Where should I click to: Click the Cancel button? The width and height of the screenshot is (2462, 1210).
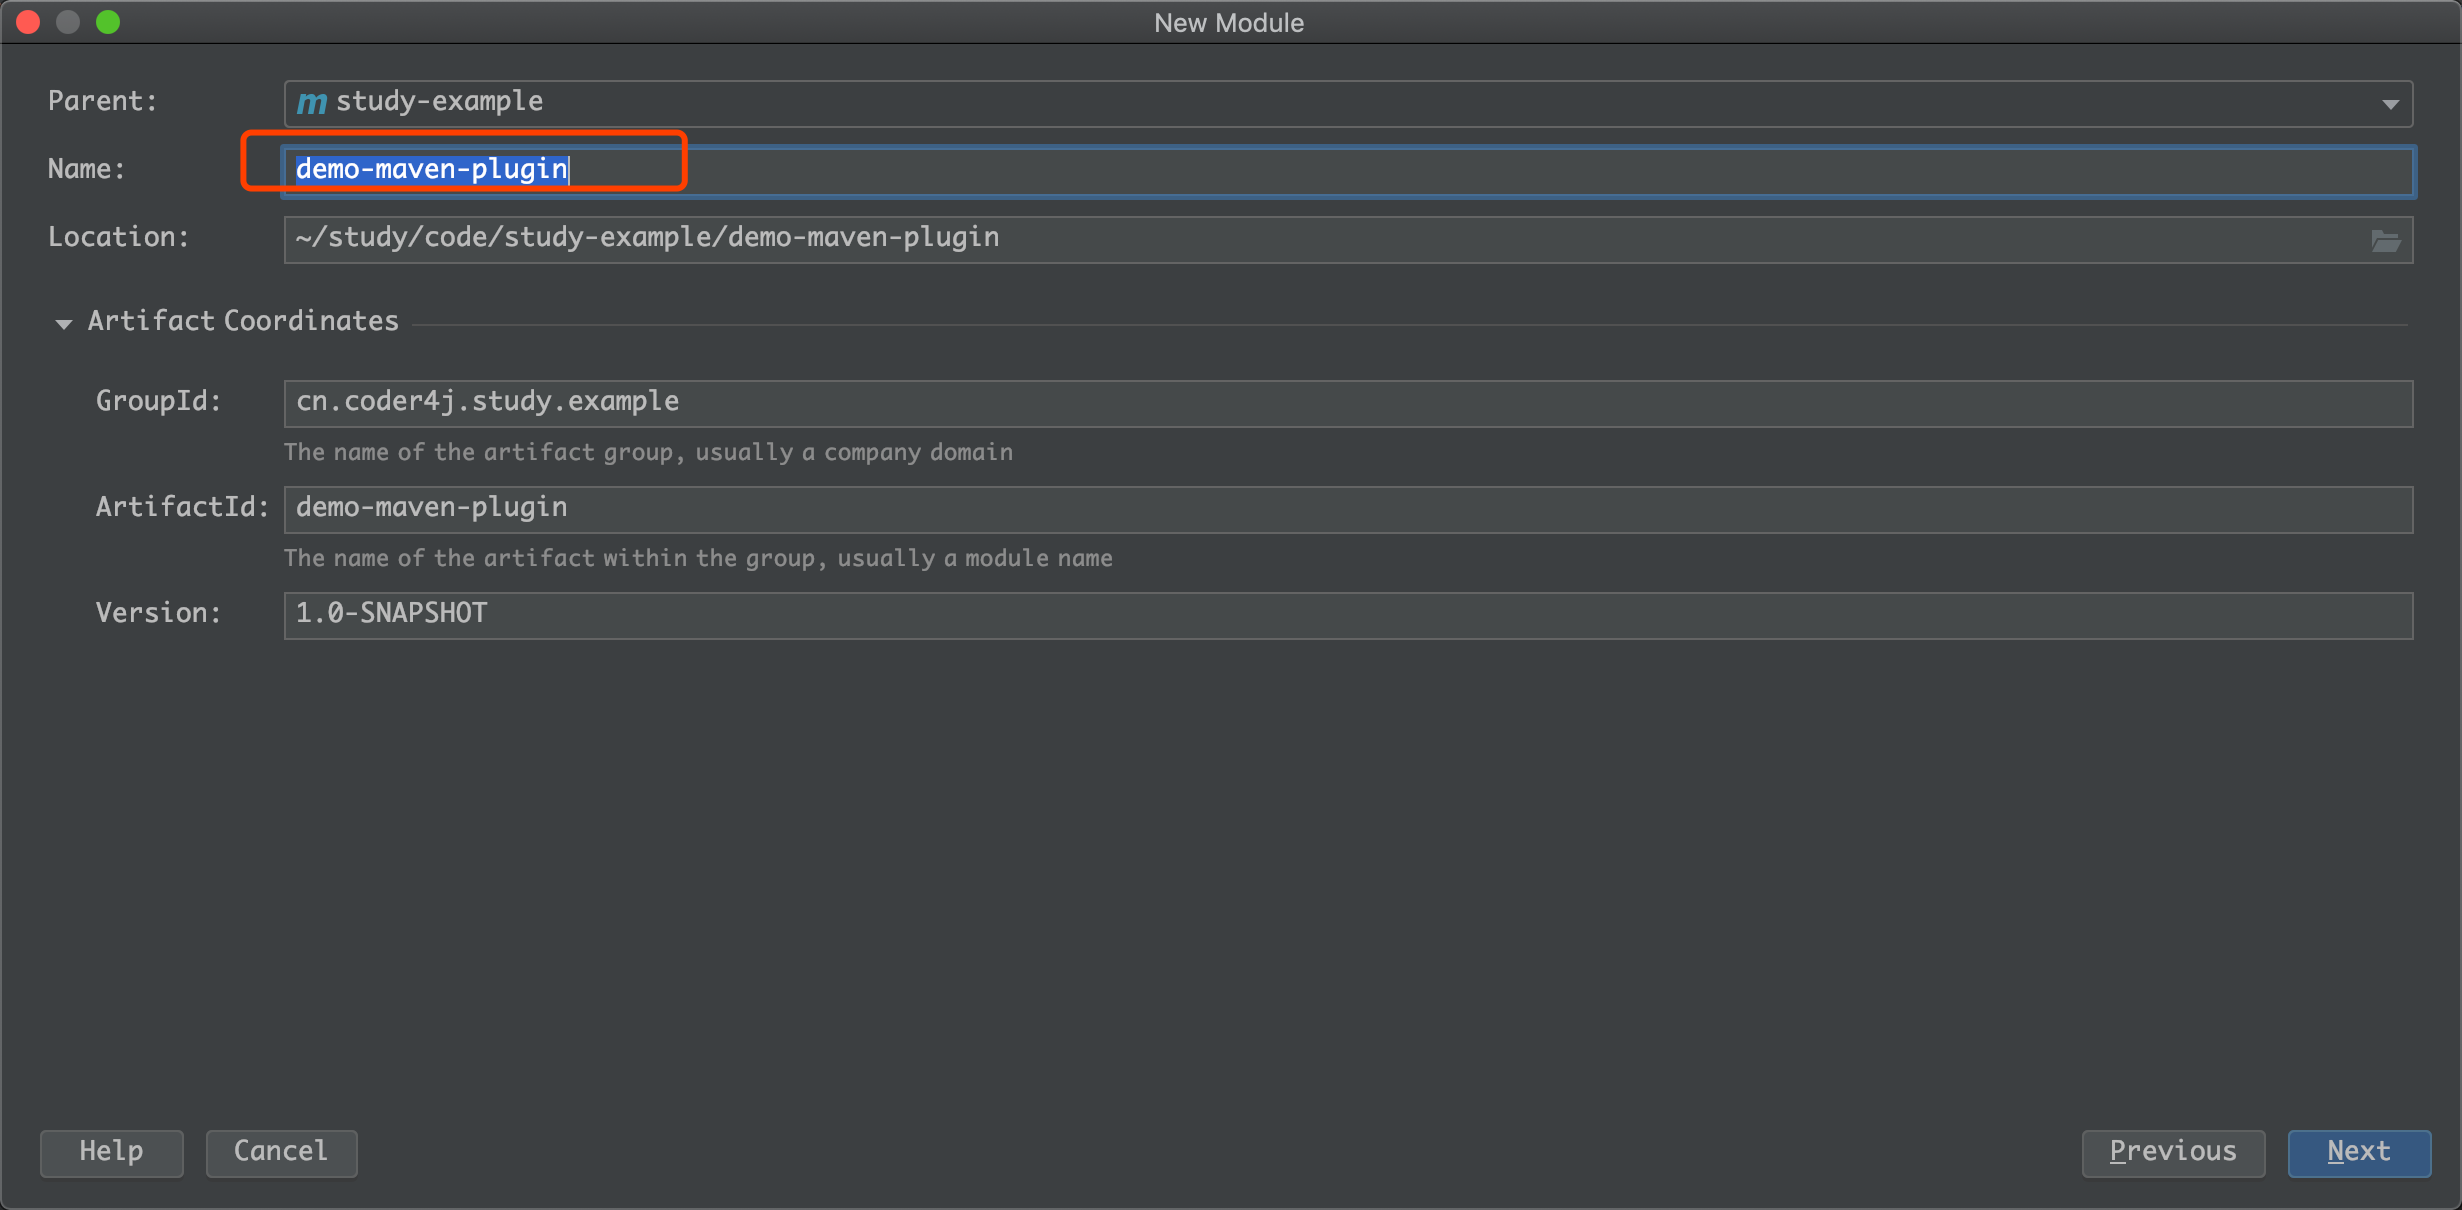coord(281,1153)
